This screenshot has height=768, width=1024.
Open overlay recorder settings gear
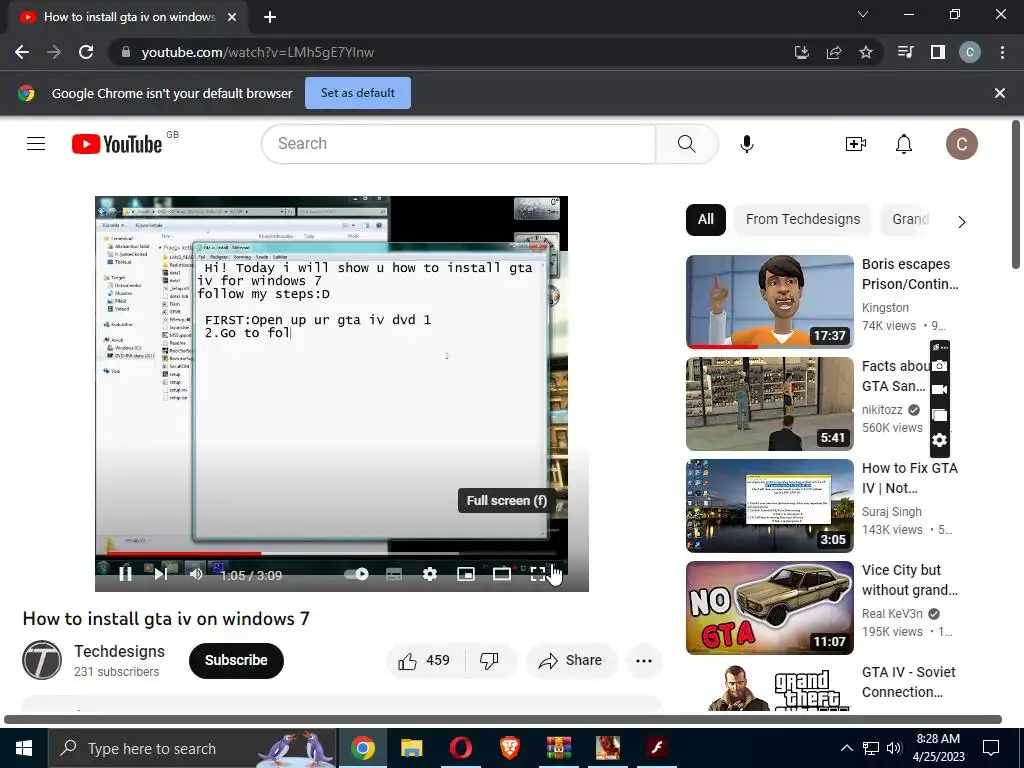[x=939, y=440]
